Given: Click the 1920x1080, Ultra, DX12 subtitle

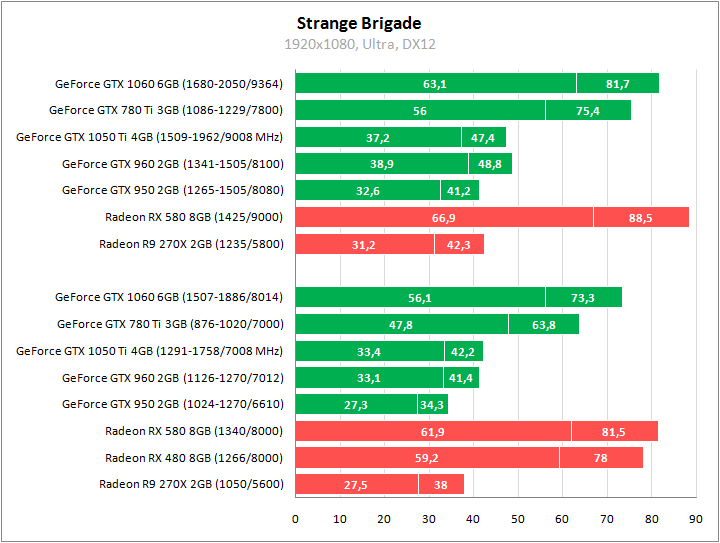Looking at the screenshot, I should 359,44.
